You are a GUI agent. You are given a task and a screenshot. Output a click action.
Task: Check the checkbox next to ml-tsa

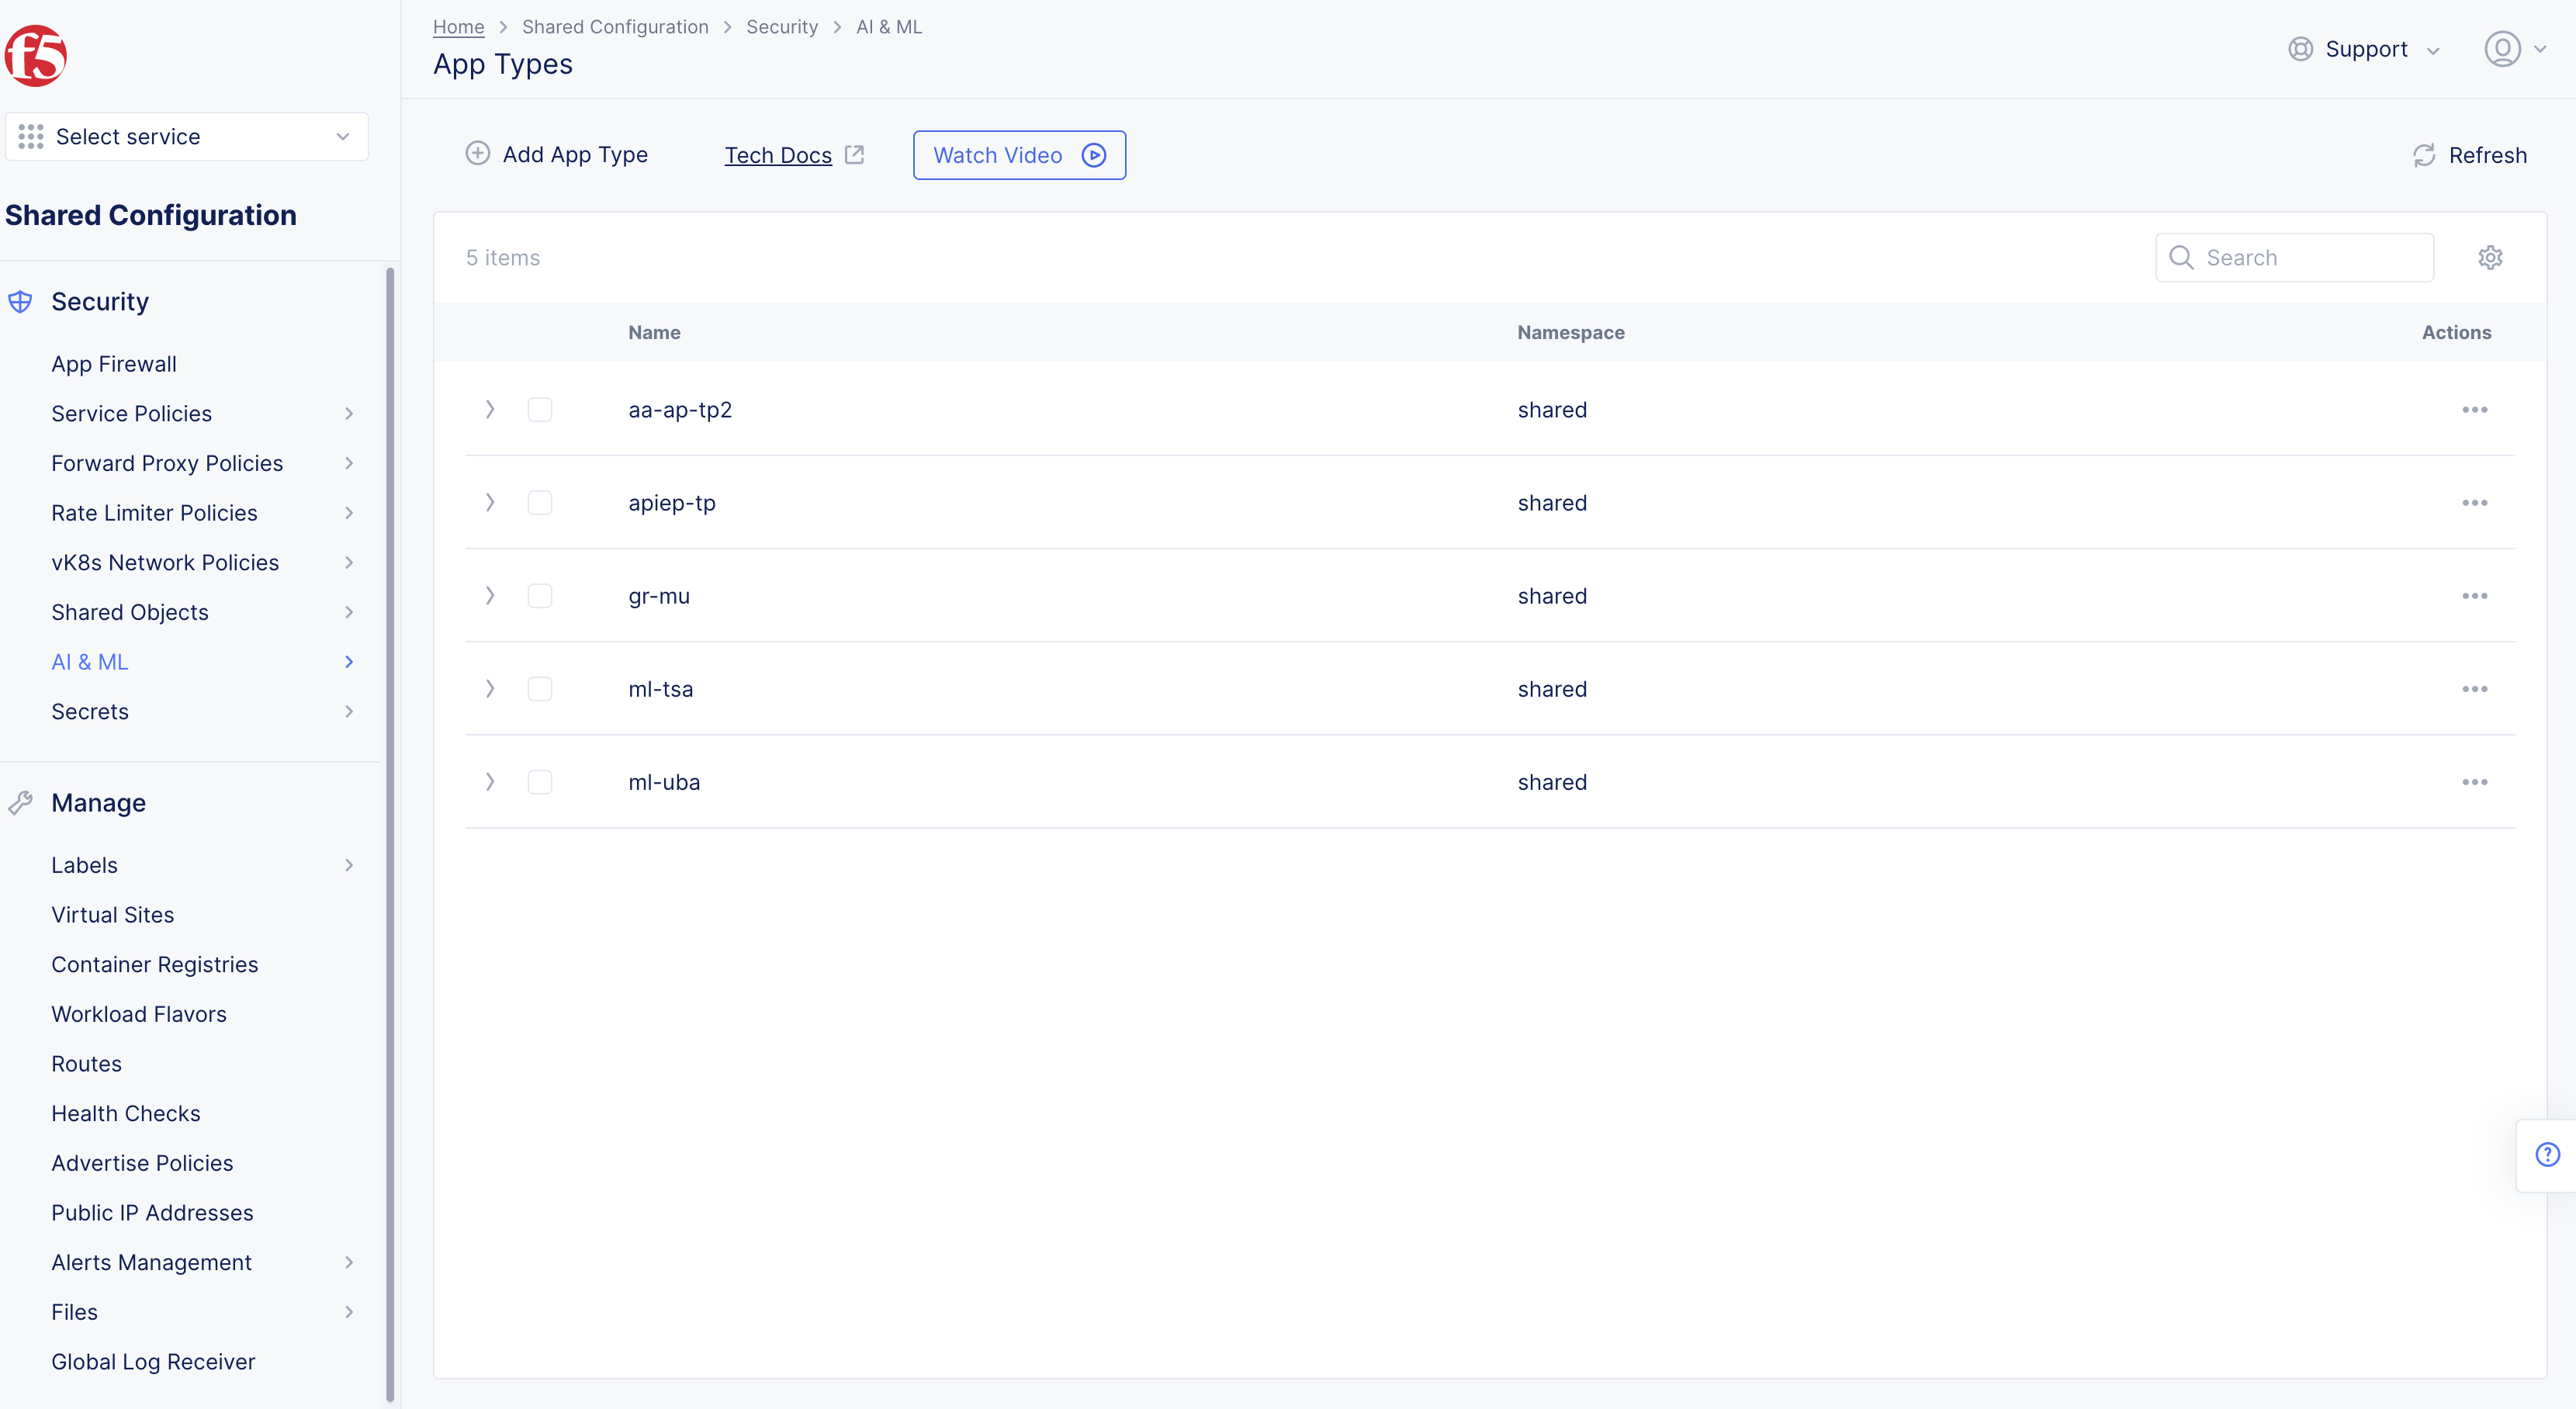540,688
